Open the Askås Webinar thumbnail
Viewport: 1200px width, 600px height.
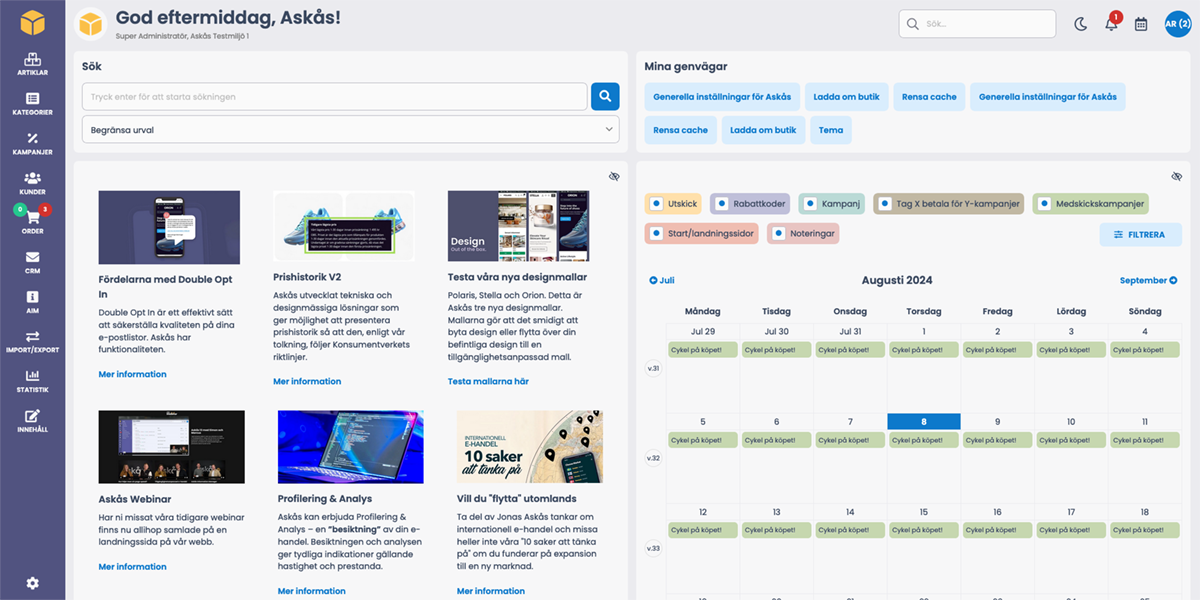click(x=171, y=448)
